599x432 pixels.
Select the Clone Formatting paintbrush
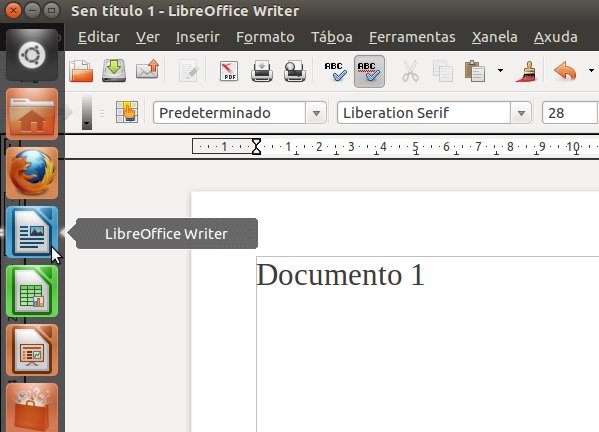pyautogui.click(x=526, y=71)
